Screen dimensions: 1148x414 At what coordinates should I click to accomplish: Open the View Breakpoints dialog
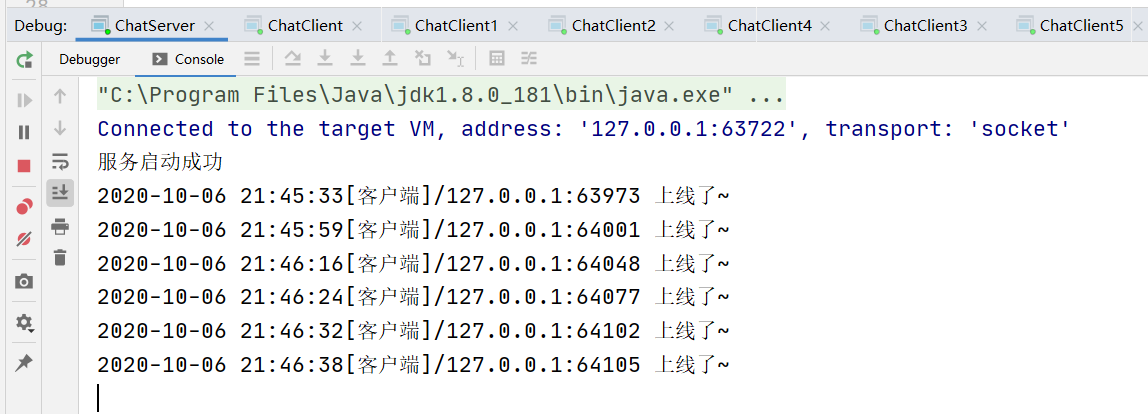click(24, 207)
